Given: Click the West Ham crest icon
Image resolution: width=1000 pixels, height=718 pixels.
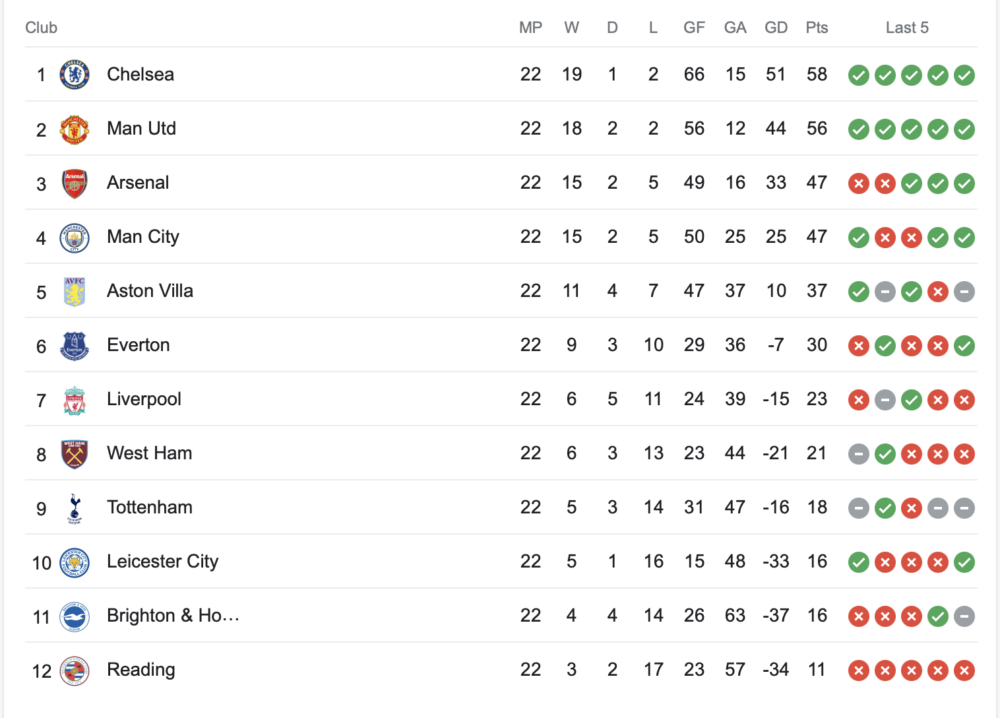Looking at the screenshot, I should 74,453.
